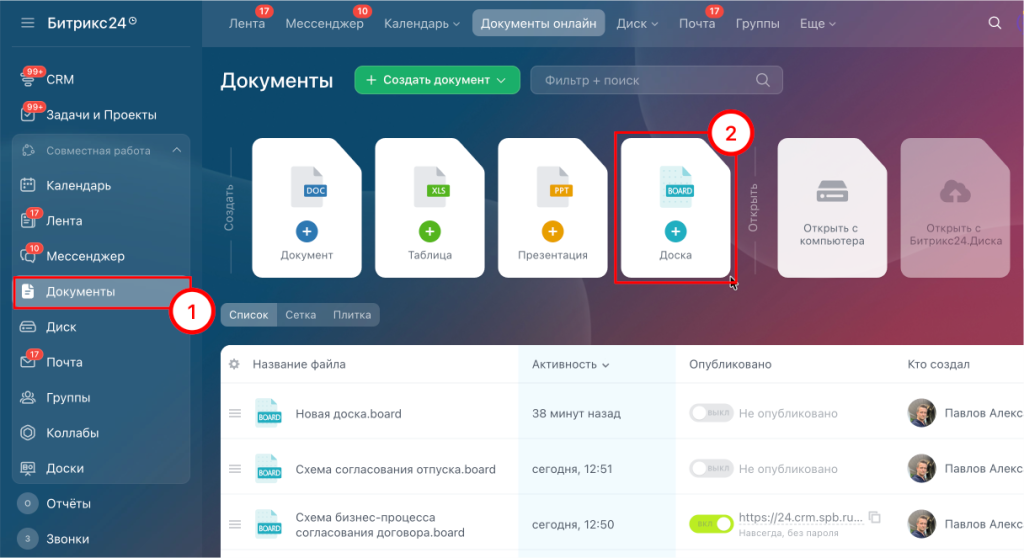Toggle publishing for Схема согласования отпуска.board
1024x558 pixels.
coord(711,469)
